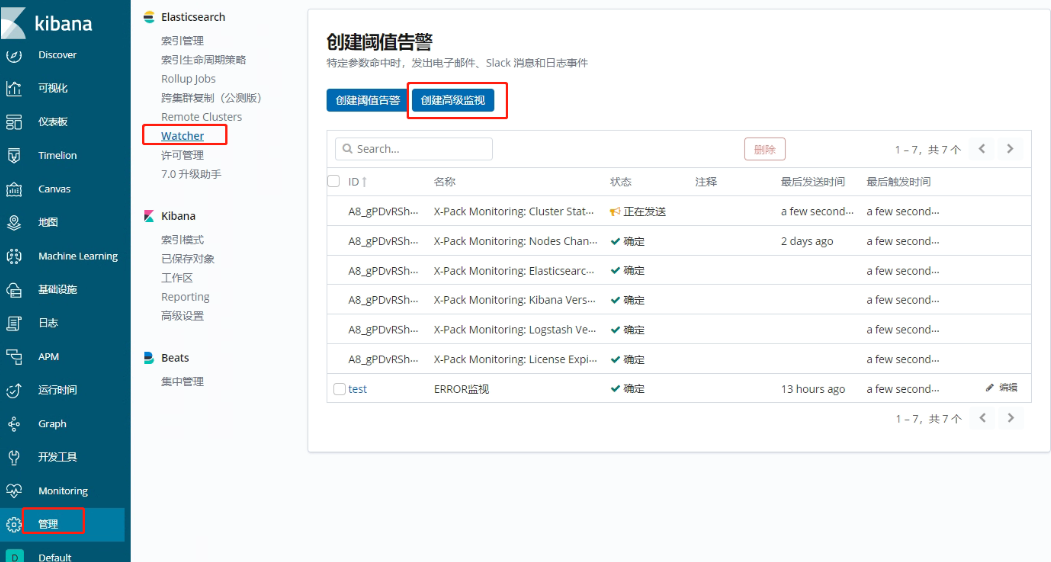Click the 运行时间 uptime icon
Image resolution: width=1051 pixels, height=562 pixels.
click(14, 390)
